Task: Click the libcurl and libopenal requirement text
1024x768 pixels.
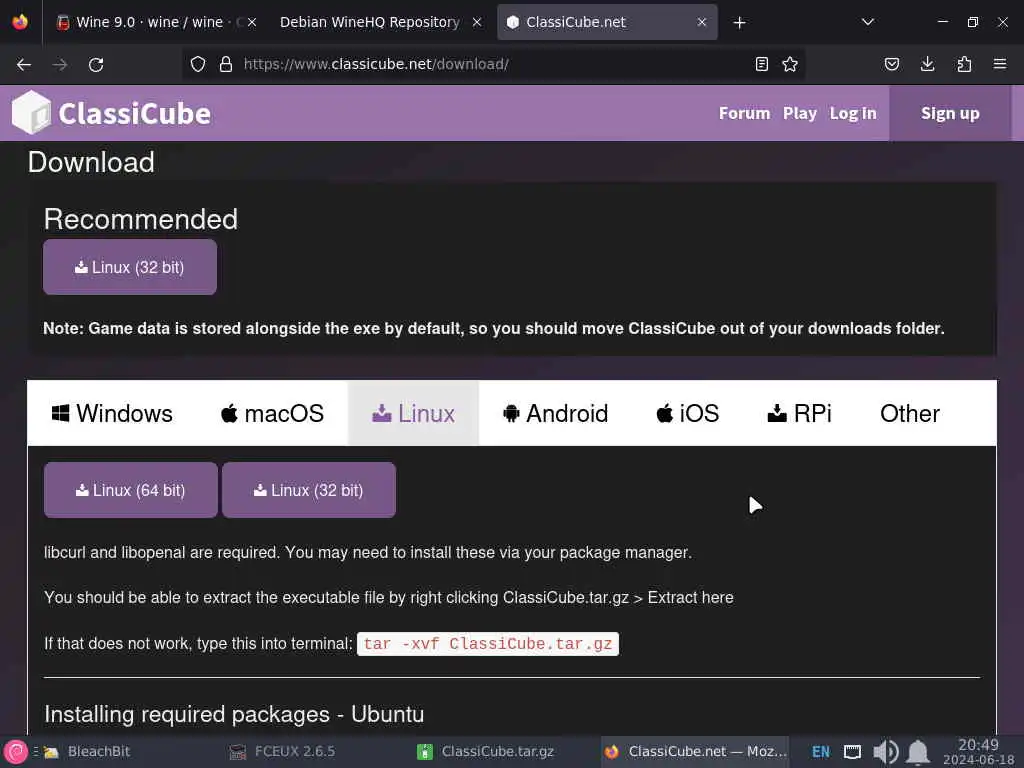Action: tap(368, 552)
